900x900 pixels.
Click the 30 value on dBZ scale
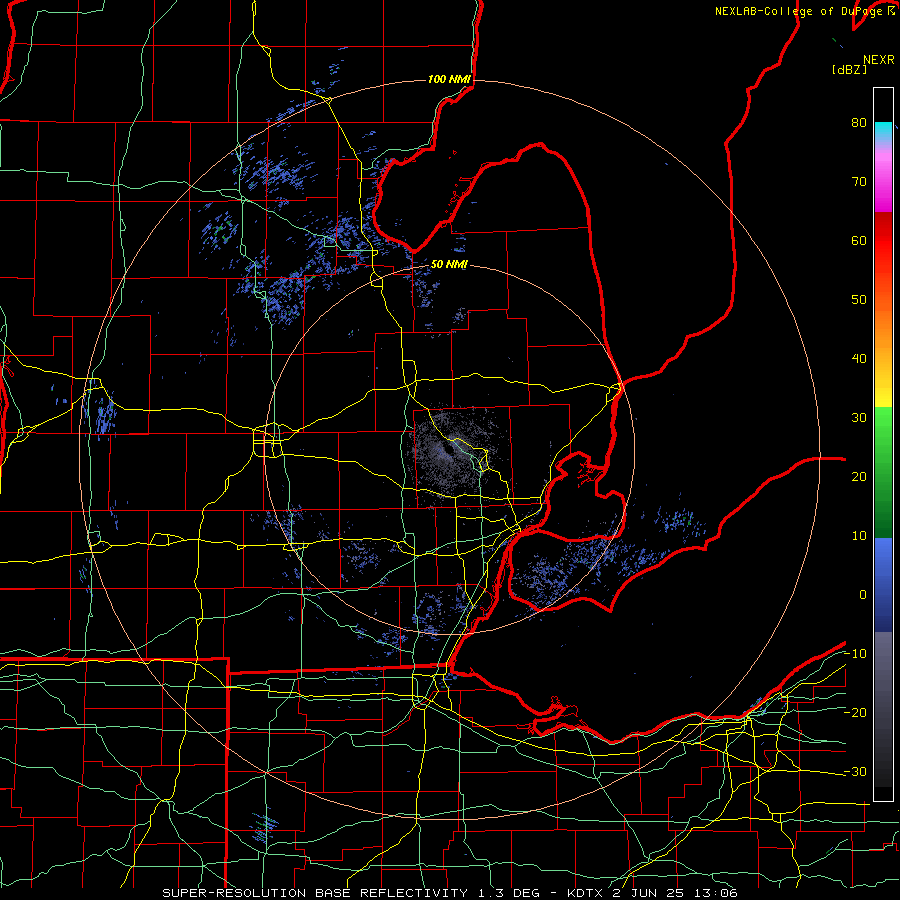(859, 418)
